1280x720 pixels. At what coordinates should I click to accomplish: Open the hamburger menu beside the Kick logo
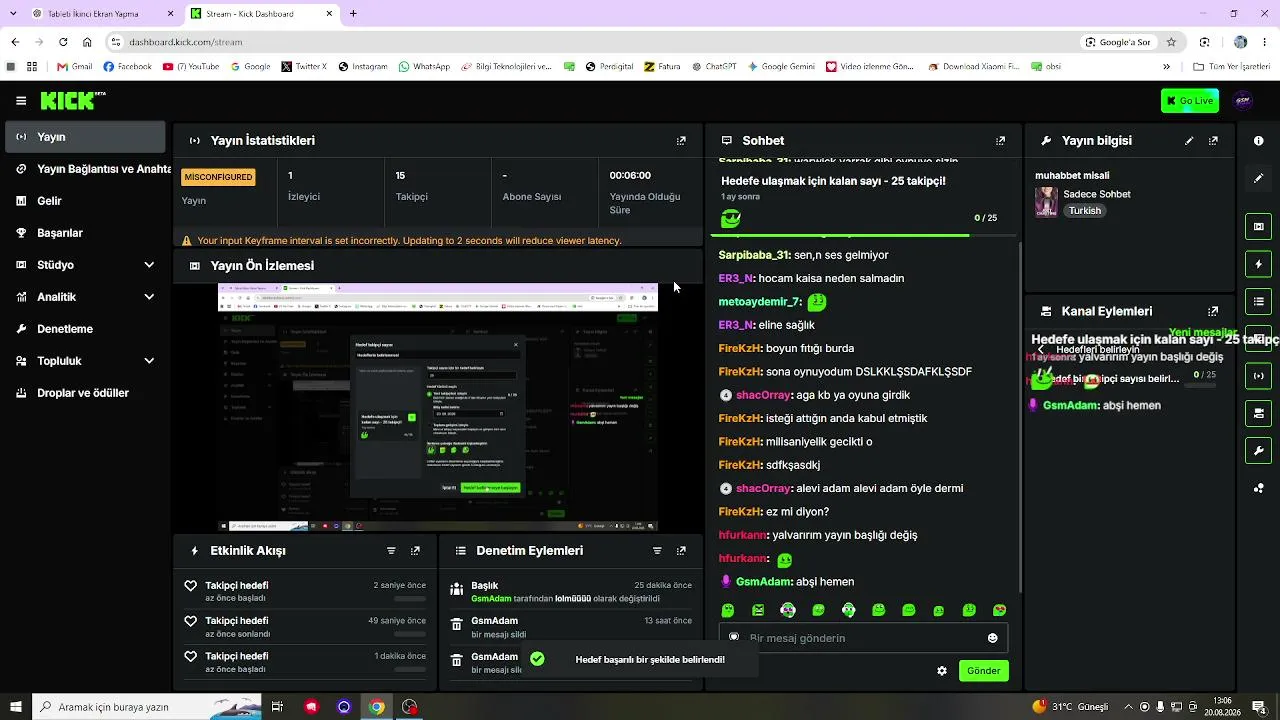click(21, 101)
